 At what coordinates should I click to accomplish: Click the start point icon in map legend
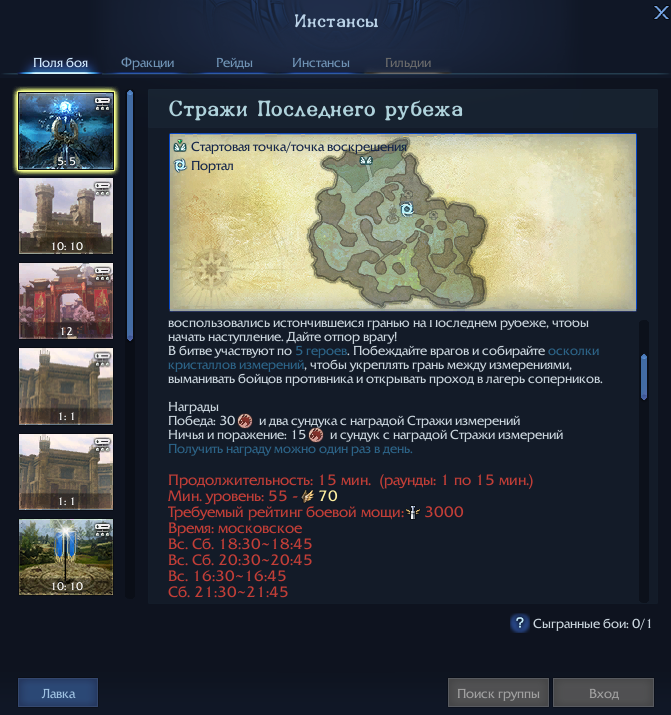(180, 146)
